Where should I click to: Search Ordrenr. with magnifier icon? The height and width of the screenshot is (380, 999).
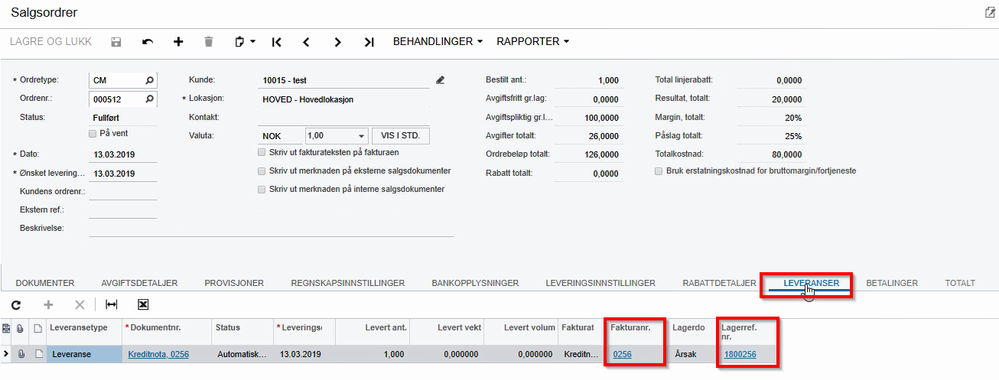pyautogui.click(x=150, y=99)
